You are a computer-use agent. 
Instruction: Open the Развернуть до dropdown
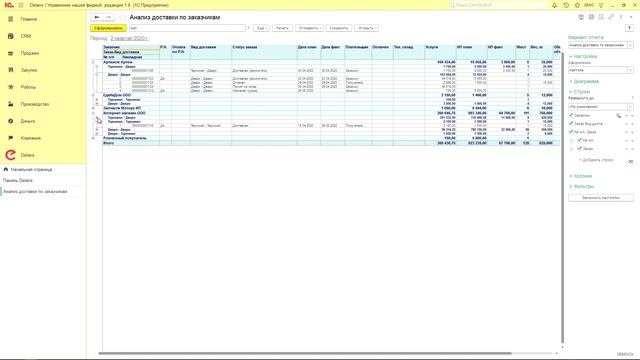(631, 107)
